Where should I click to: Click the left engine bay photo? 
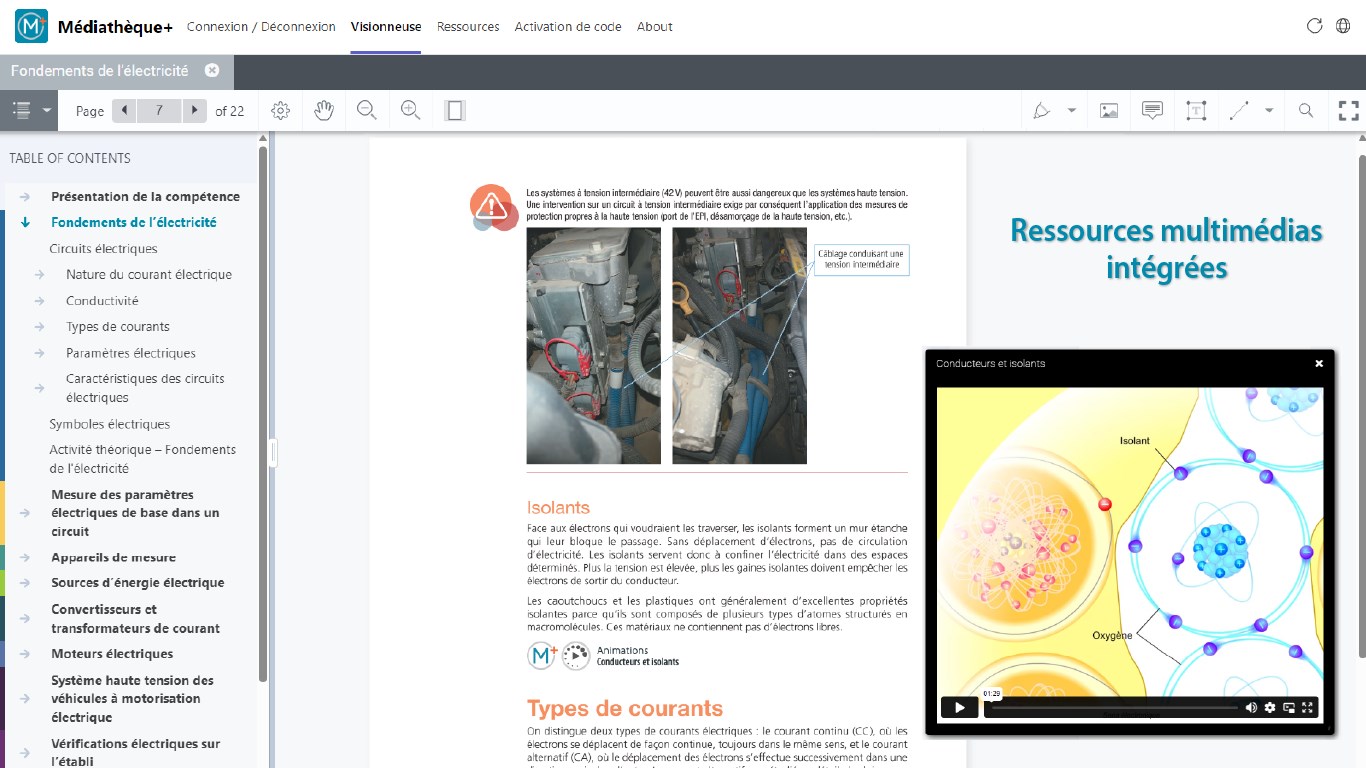tap(594, 346)
